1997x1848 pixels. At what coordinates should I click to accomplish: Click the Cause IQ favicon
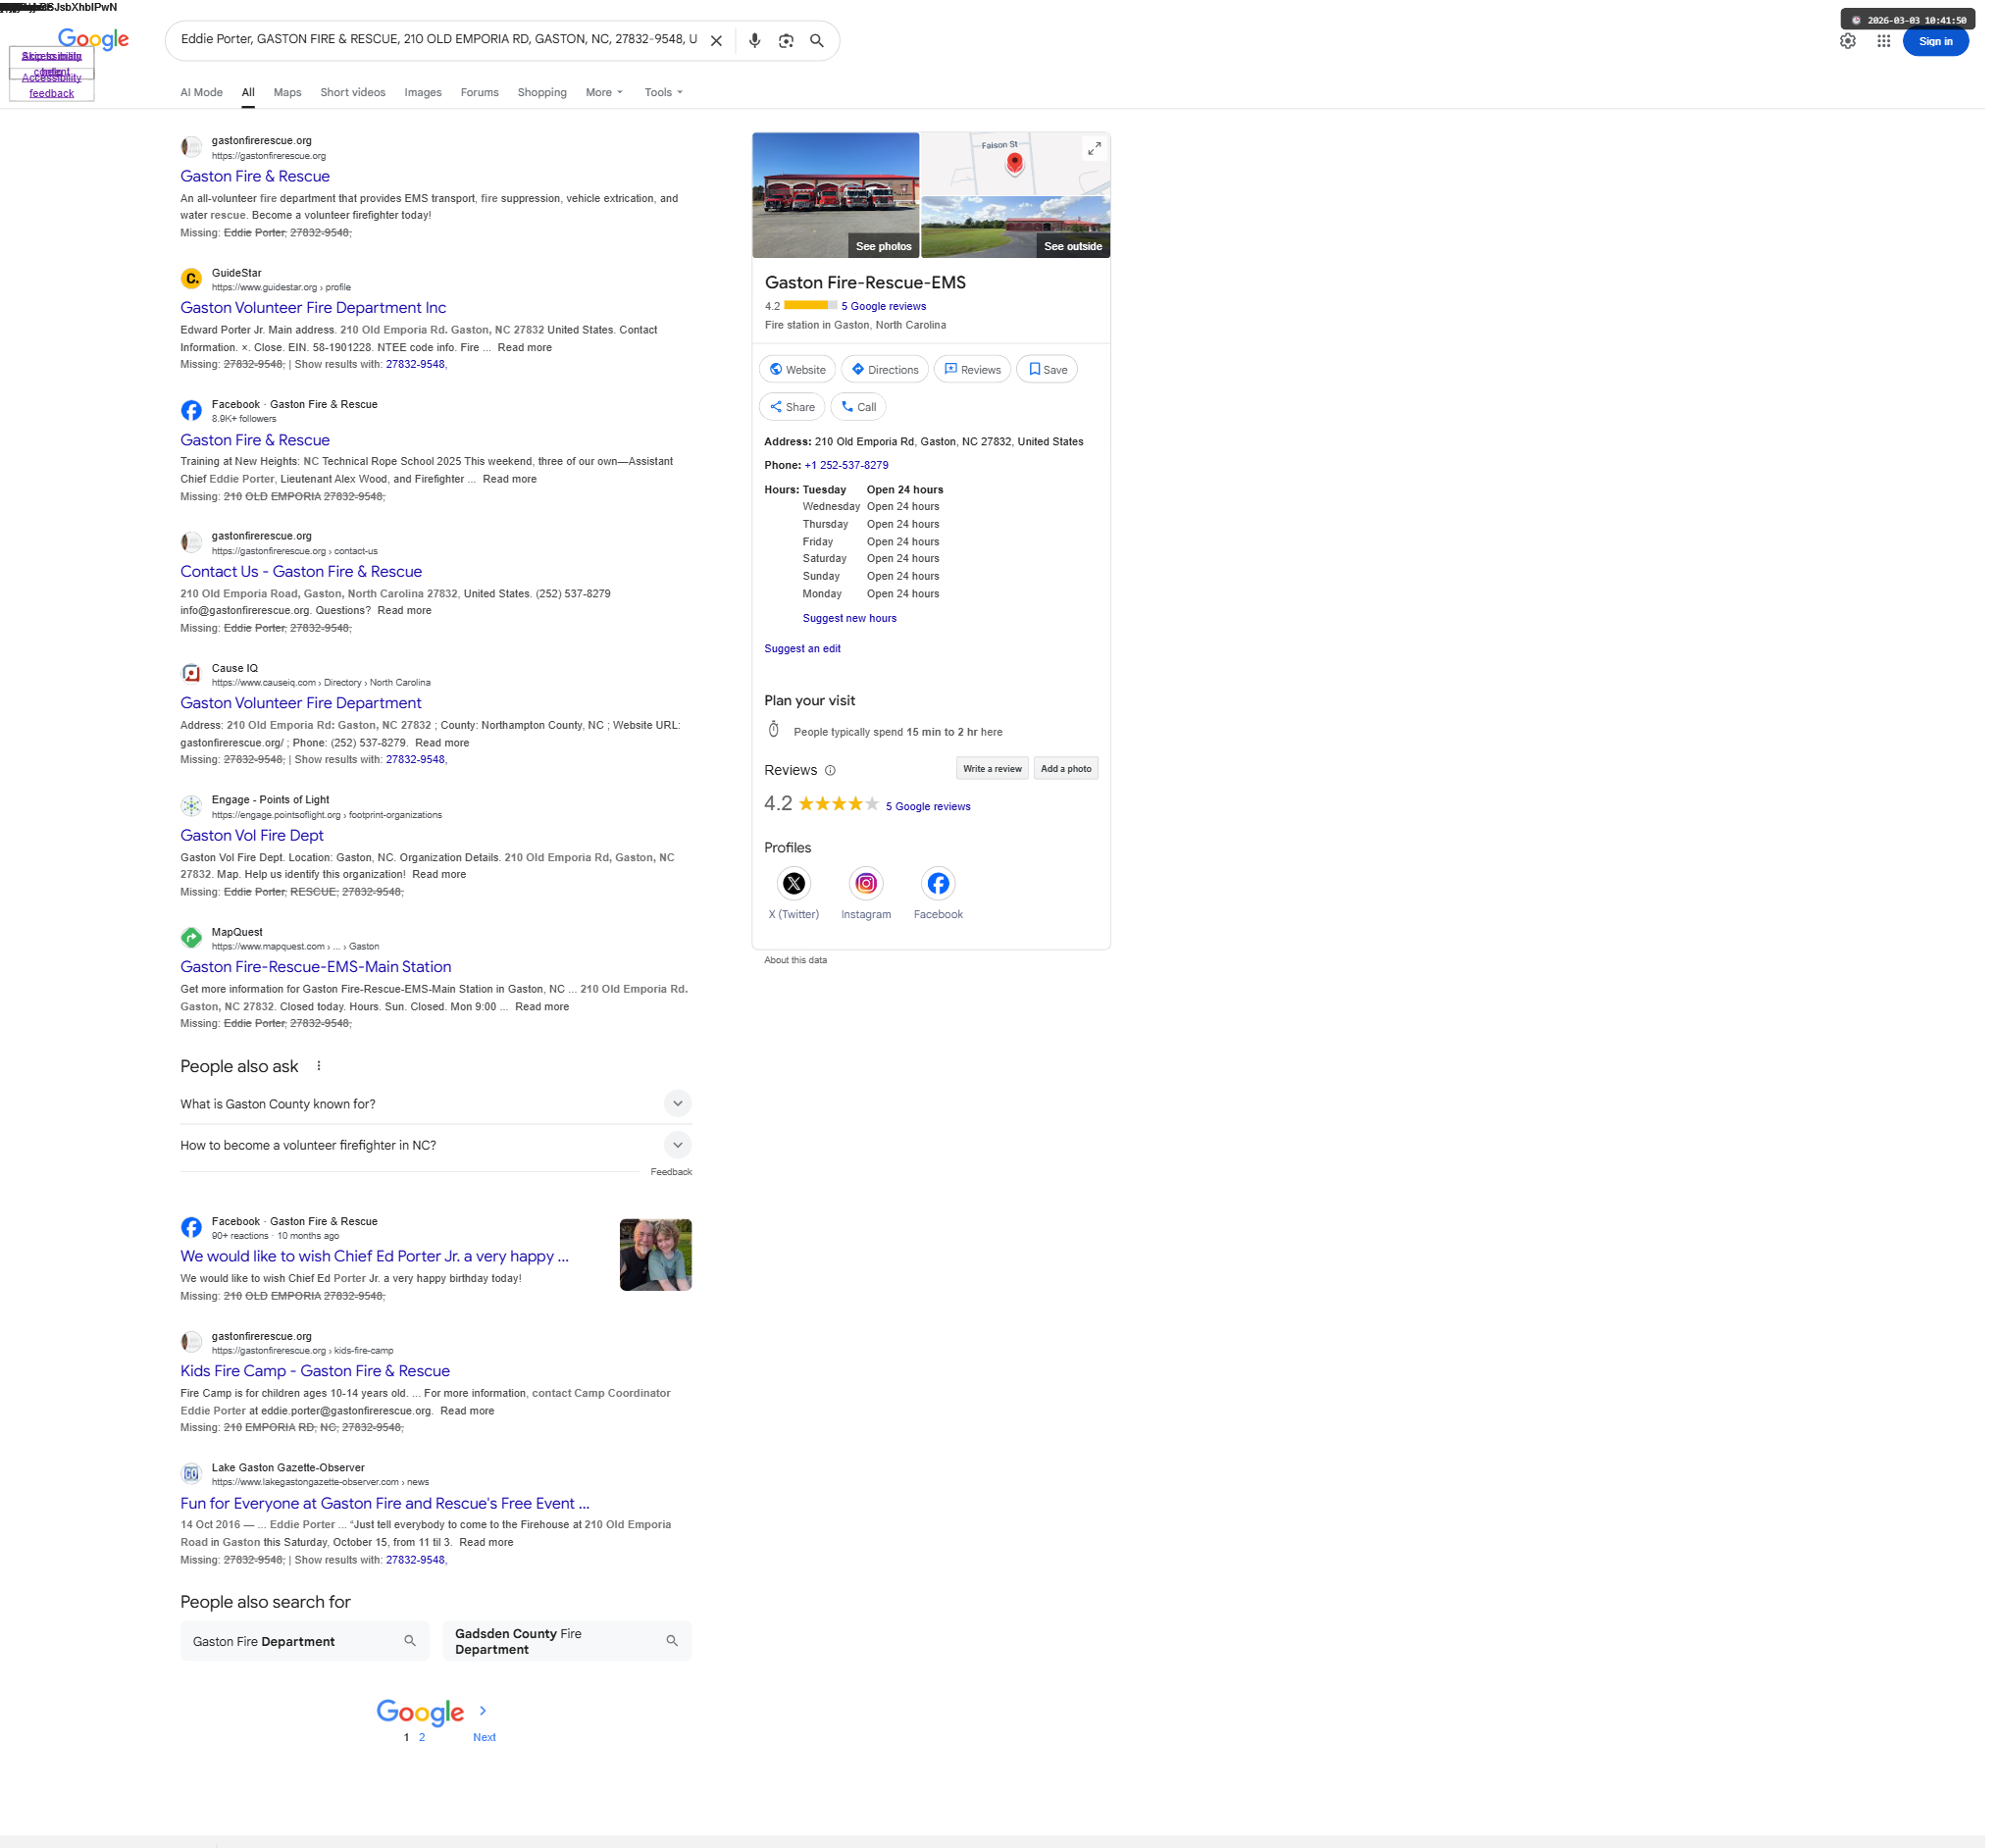(191, 674)
